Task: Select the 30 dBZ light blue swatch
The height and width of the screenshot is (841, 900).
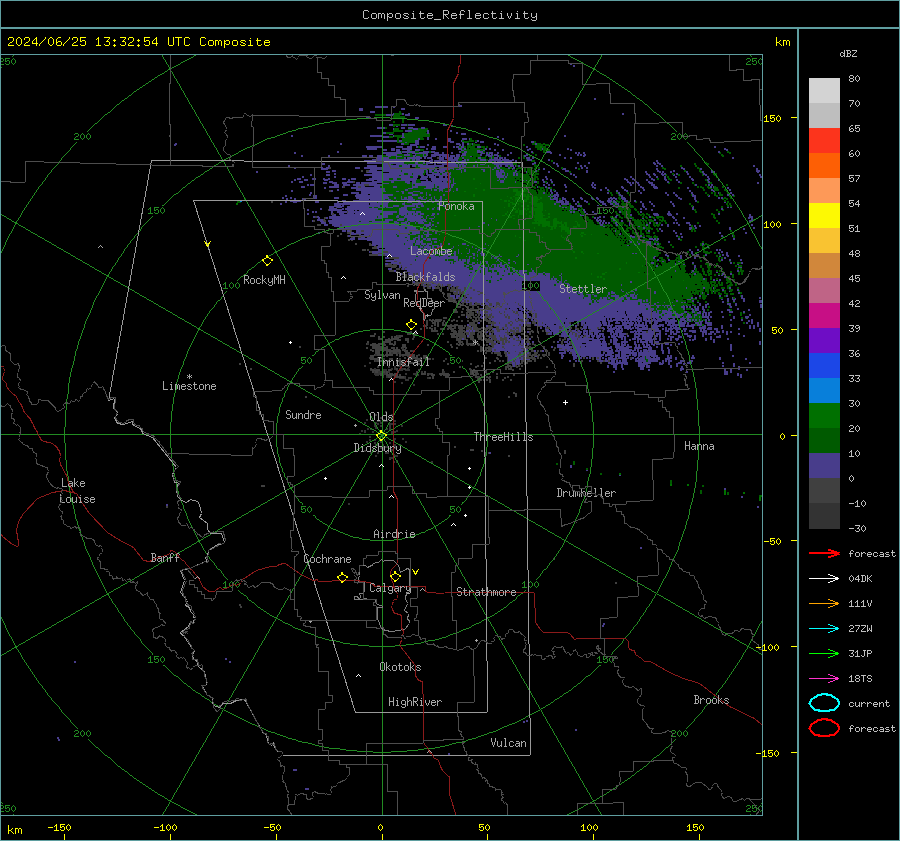Action: click(x=824, y=390)
